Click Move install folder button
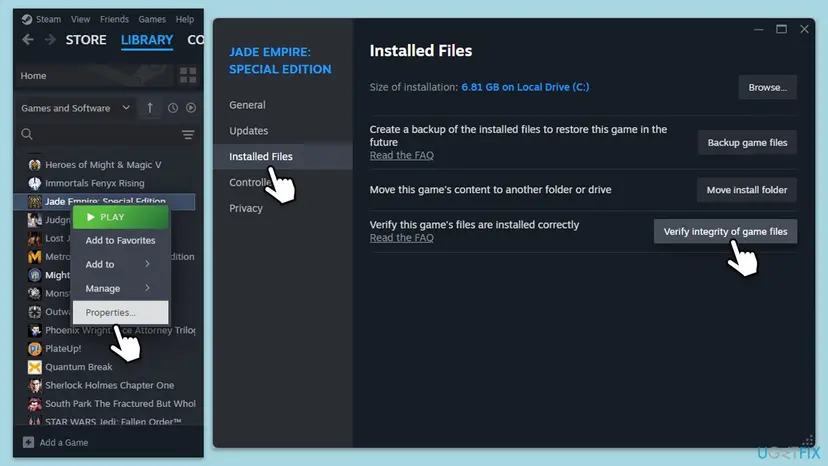 [747, 190]
